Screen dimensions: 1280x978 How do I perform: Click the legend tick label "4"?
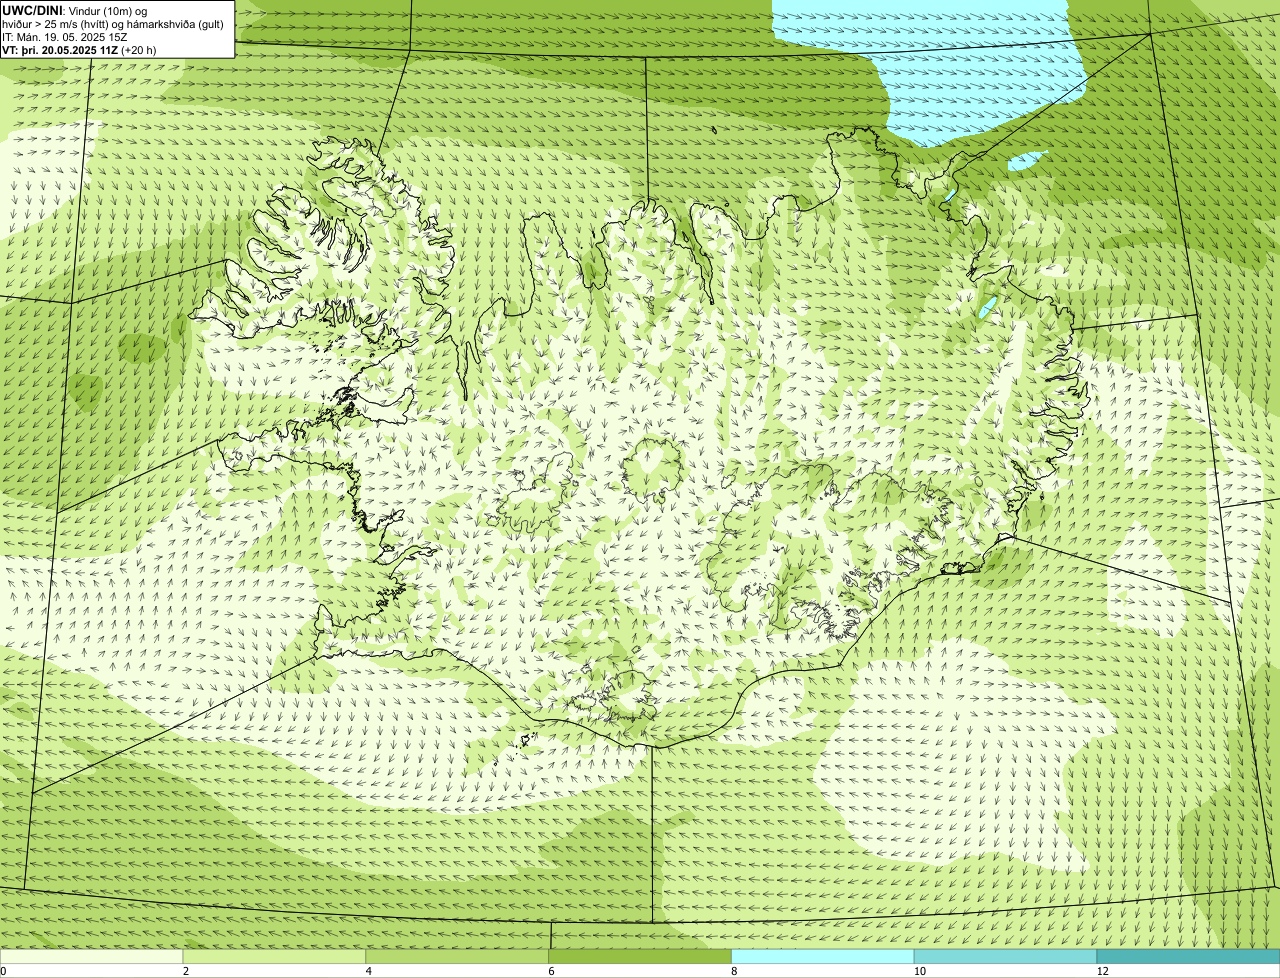click(x=369, y=971)
